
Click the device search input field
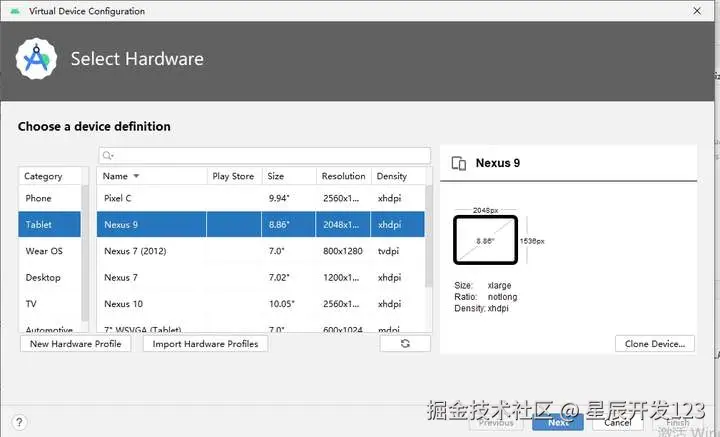tap(264, 155)
